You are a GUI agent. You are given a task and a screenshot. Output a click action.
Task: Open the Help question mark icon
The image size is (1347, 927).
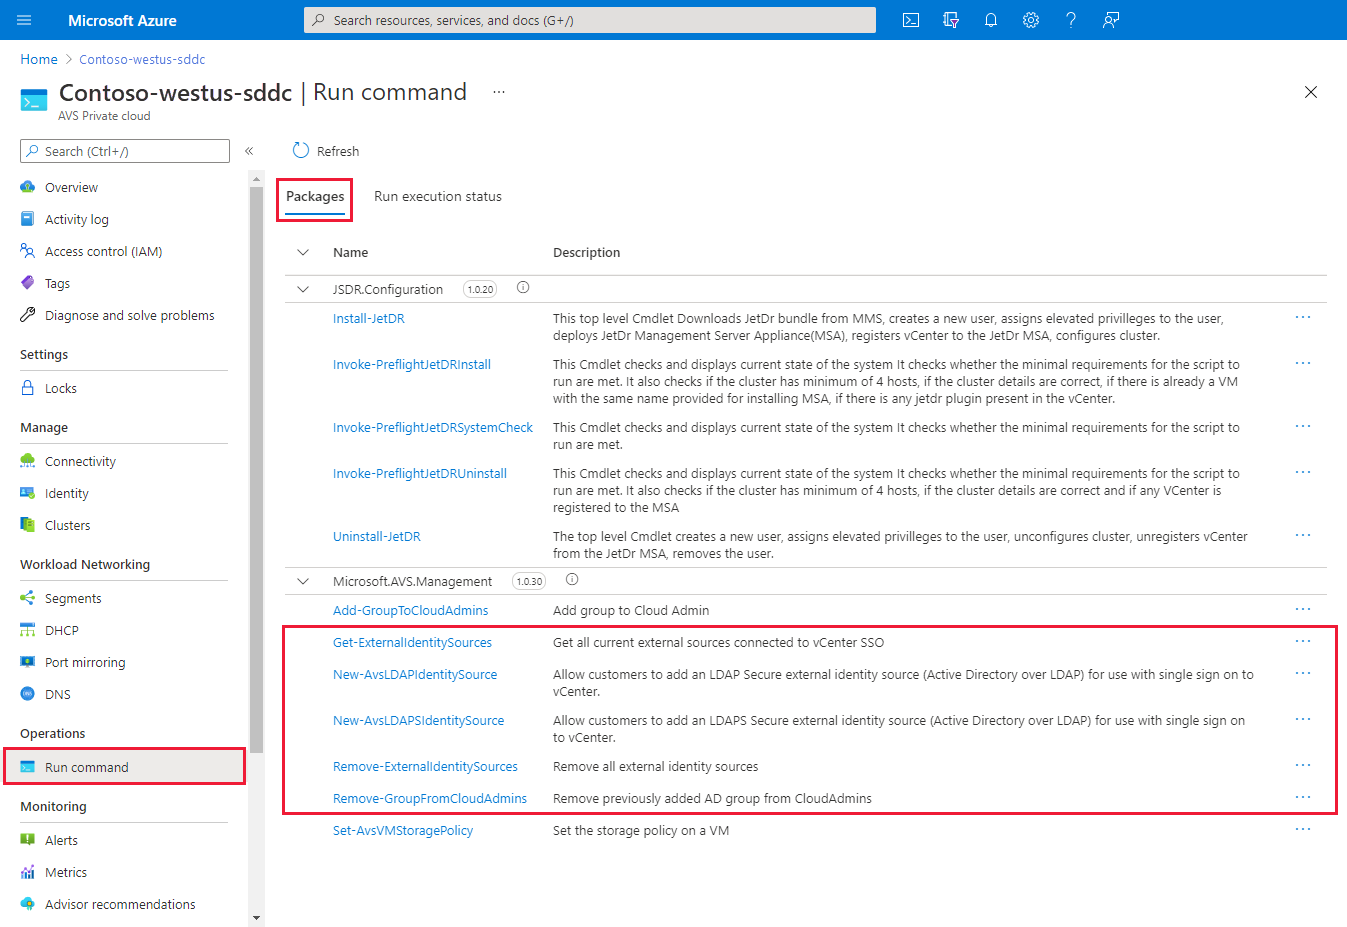(x=1071, y=20)
